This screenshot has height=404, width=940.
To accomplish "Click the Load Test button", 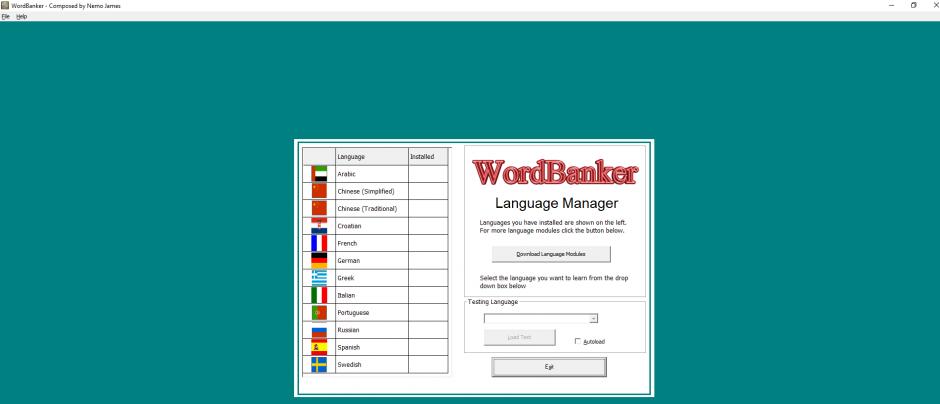I will click(x=519, y=337).
